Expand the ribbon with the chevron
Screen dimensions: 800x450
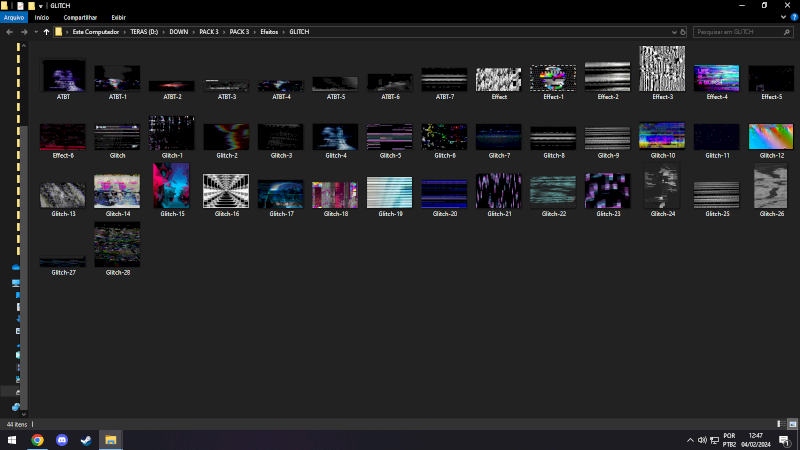click(783, 17)
